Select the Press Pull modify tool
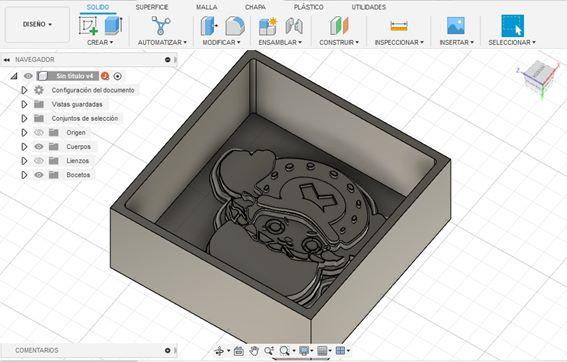This screenshot has width=567, height=362. [x=209, y=26]
